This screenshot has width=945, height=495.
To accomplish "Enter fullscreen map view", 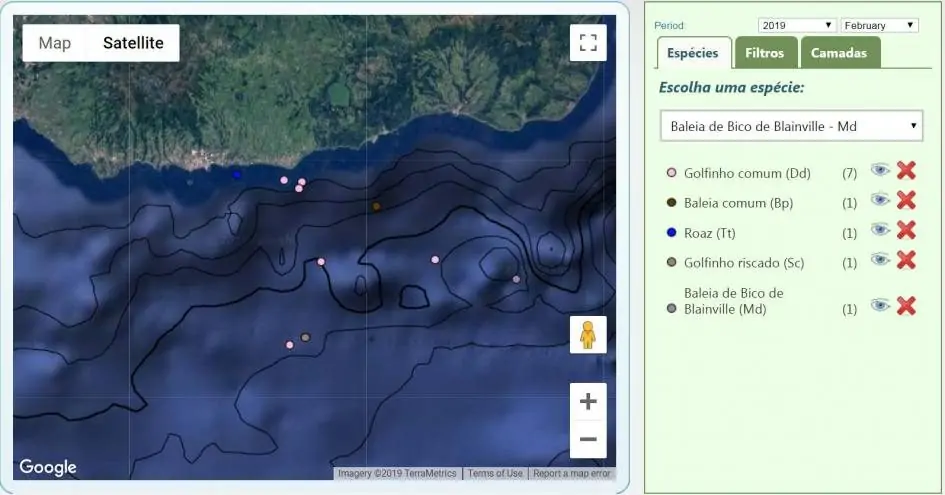I will pyautogui.click(x=588, y=43).
